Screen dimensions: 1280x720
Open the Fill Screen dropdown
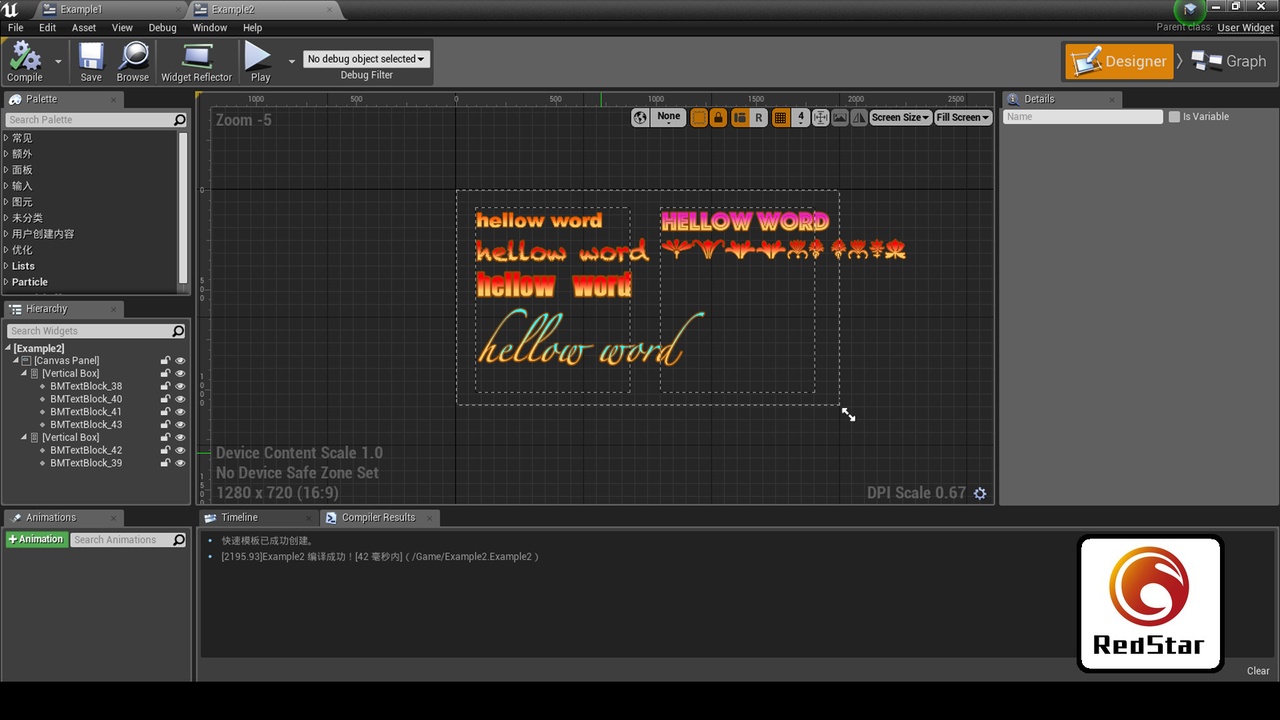click(x=963, y=118)
